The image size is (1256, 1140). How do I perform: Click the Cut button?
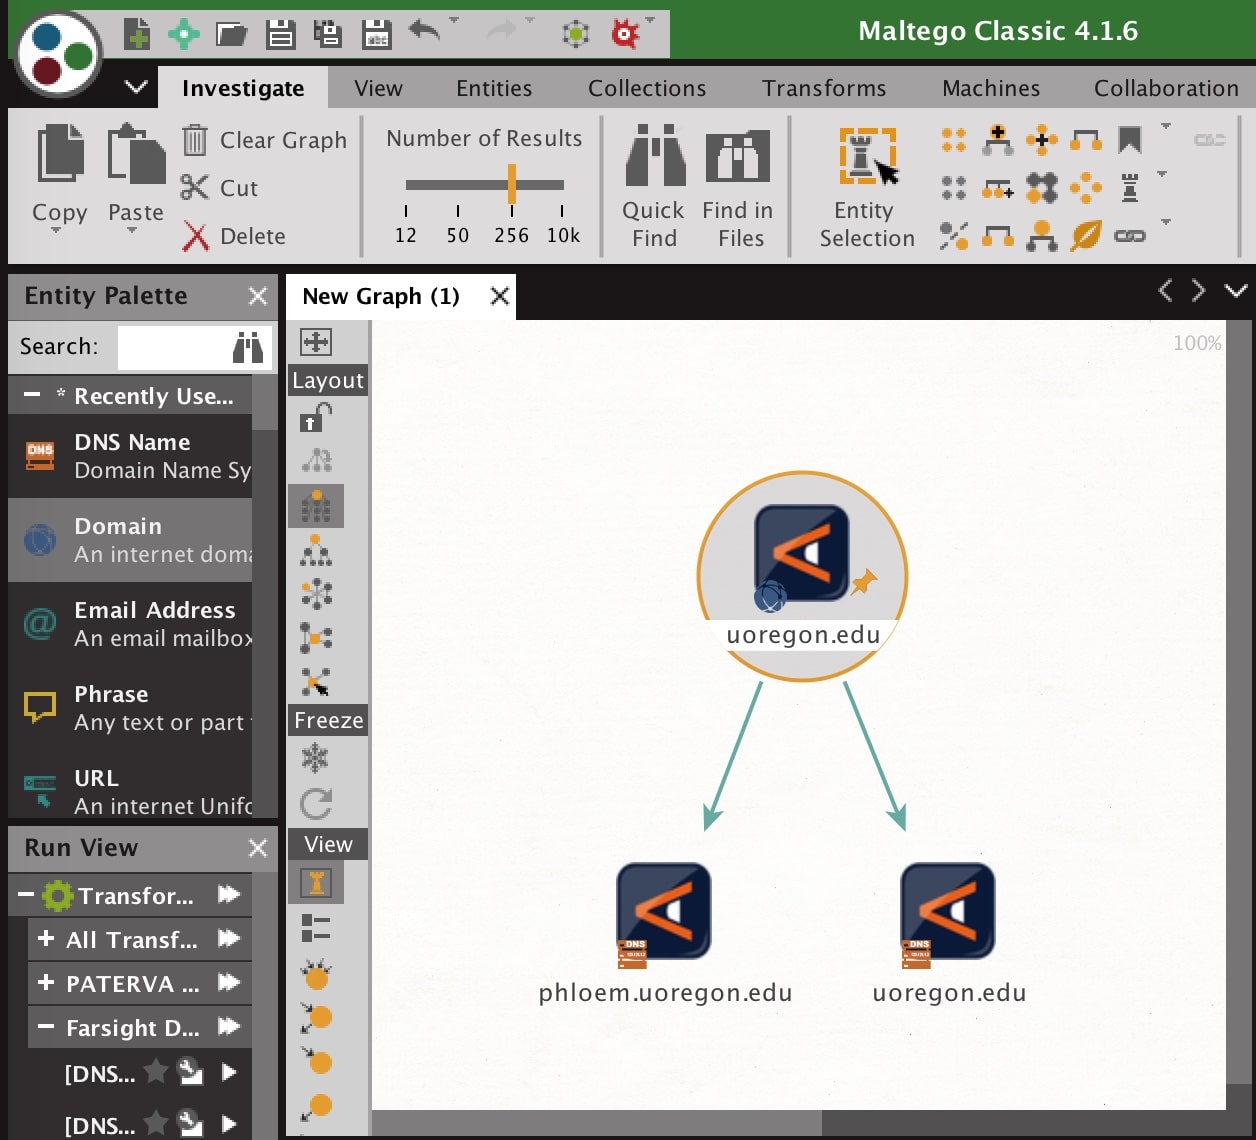click(x=220, y=188)
